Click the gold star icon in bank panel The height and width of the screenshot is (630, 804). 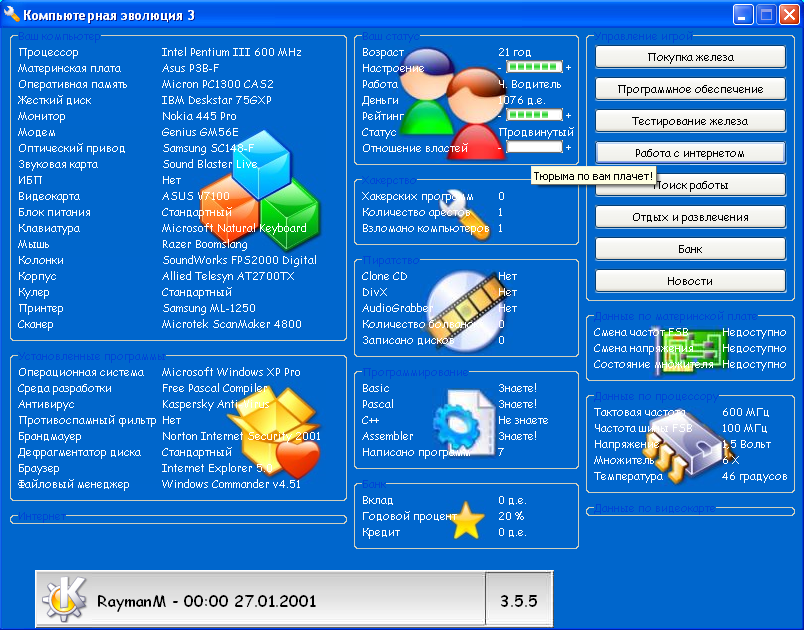(x=467, y=520)
